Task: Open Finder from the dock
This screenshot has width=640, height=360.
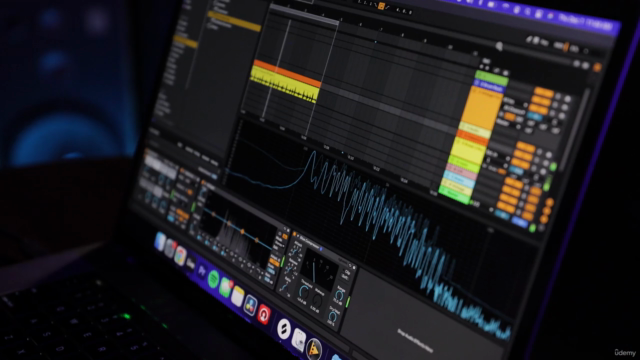Action: pos(160,242)
